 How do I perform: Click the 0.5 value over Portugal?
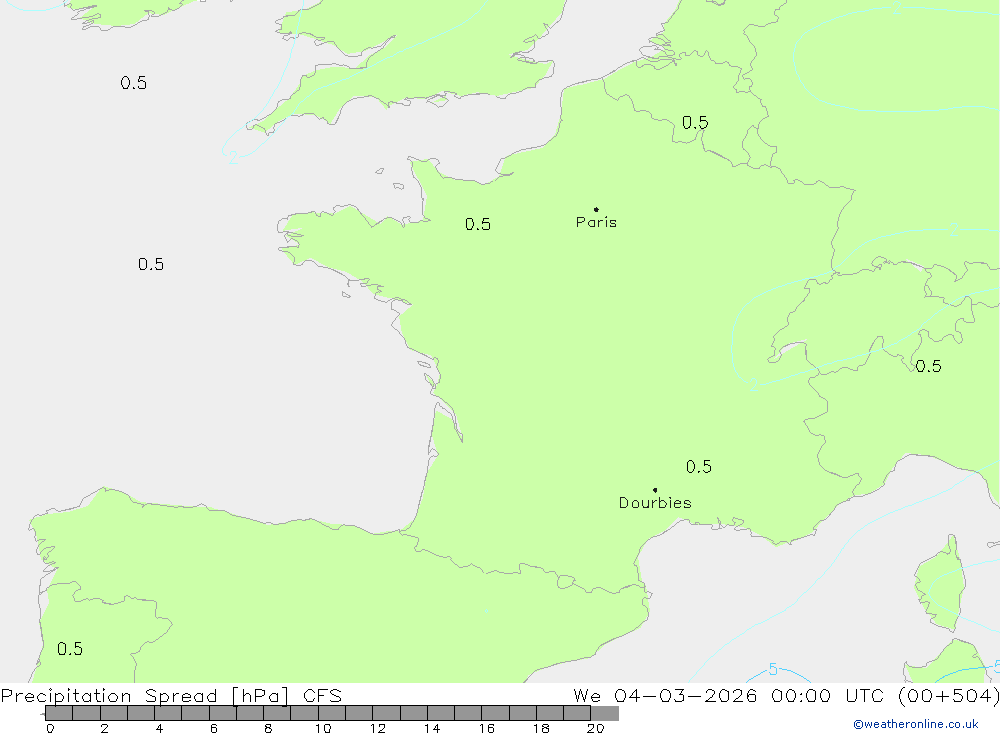pos(70,649)
